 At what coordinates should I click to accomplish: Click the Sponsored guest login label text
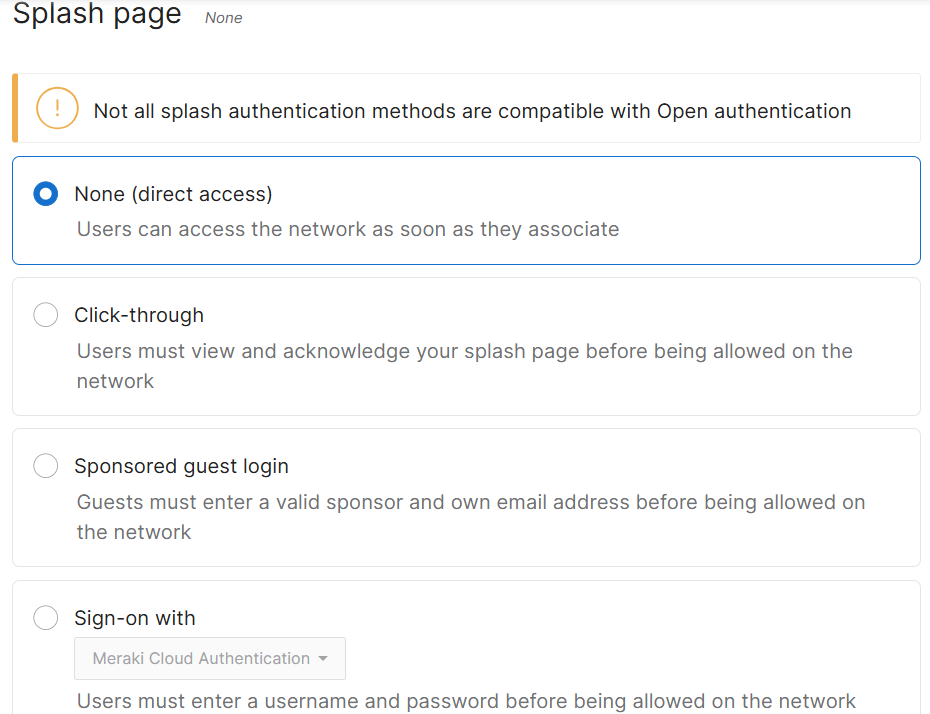point(181,466)
